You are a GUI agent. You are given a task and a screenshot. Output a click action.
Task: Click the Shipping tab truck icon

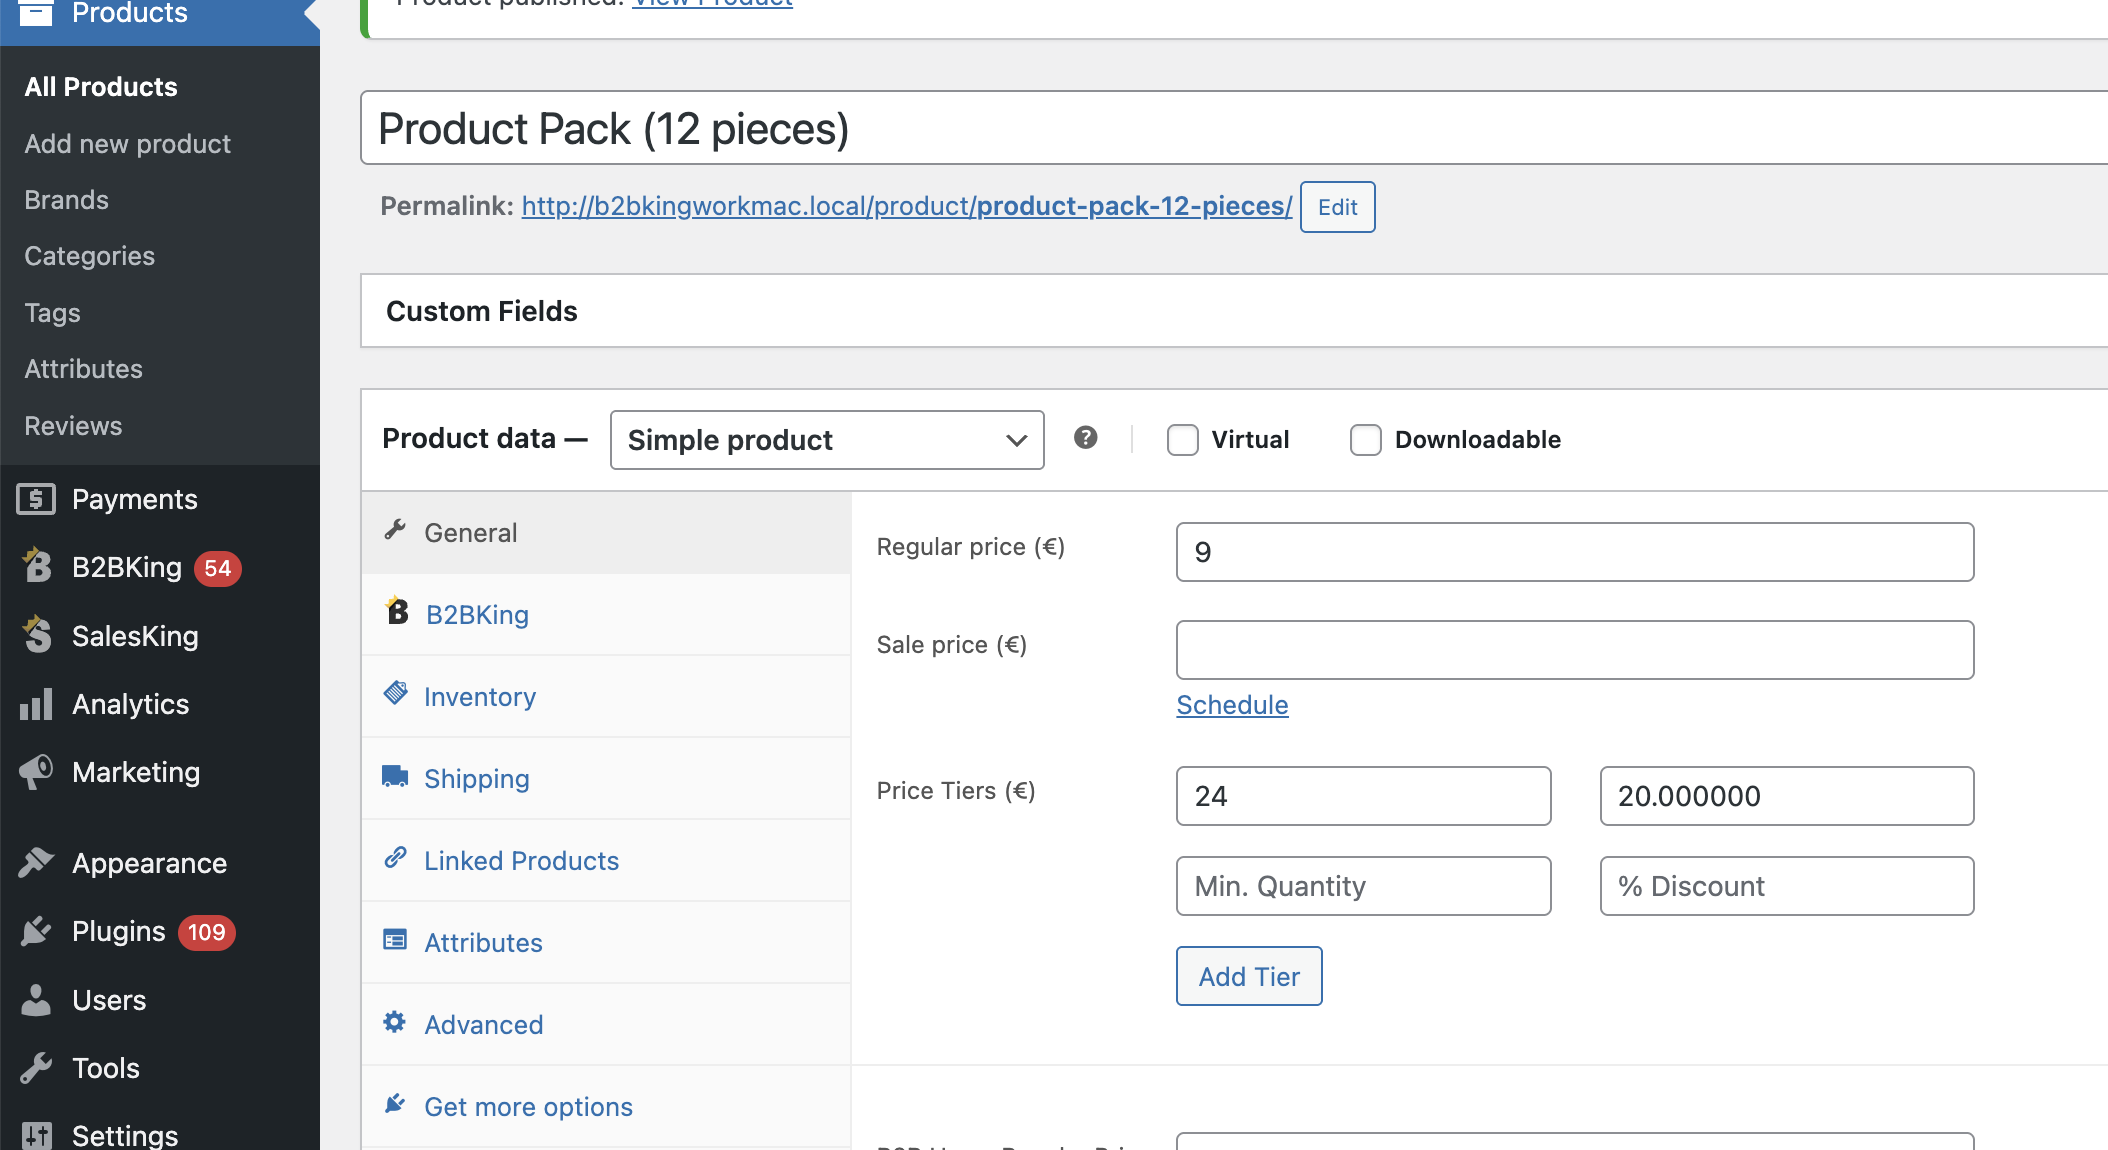click(395, 776)
